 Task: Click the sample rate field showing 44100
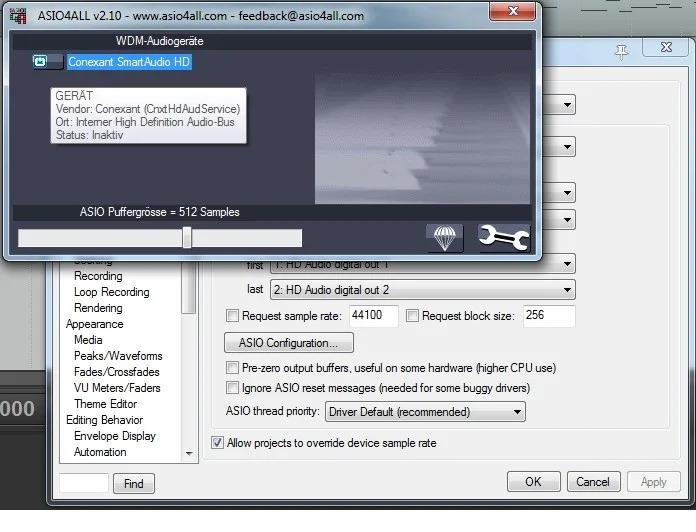tap(373, 315)
